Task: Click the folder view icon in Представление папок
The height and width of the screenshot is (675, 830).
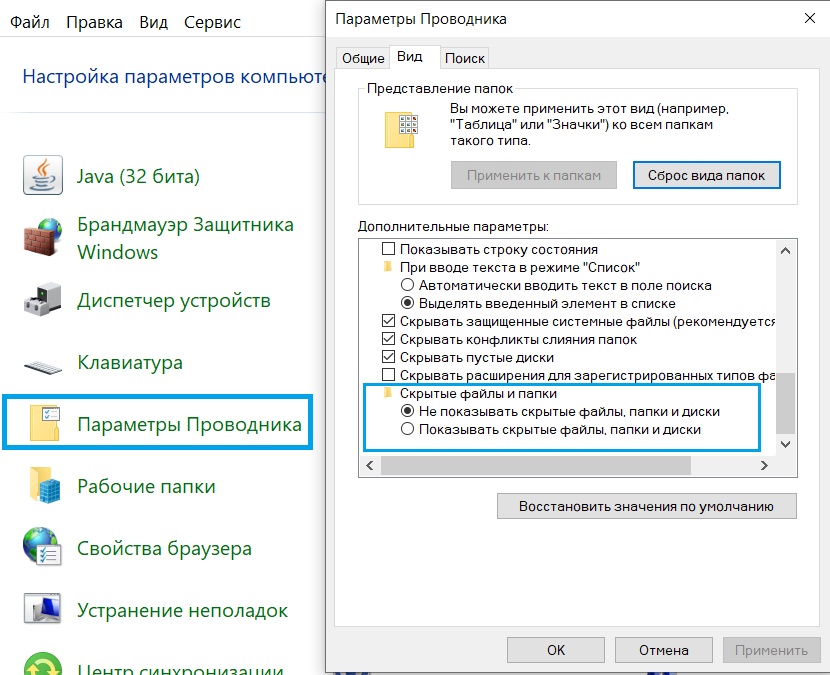Action: click(401, 130)
